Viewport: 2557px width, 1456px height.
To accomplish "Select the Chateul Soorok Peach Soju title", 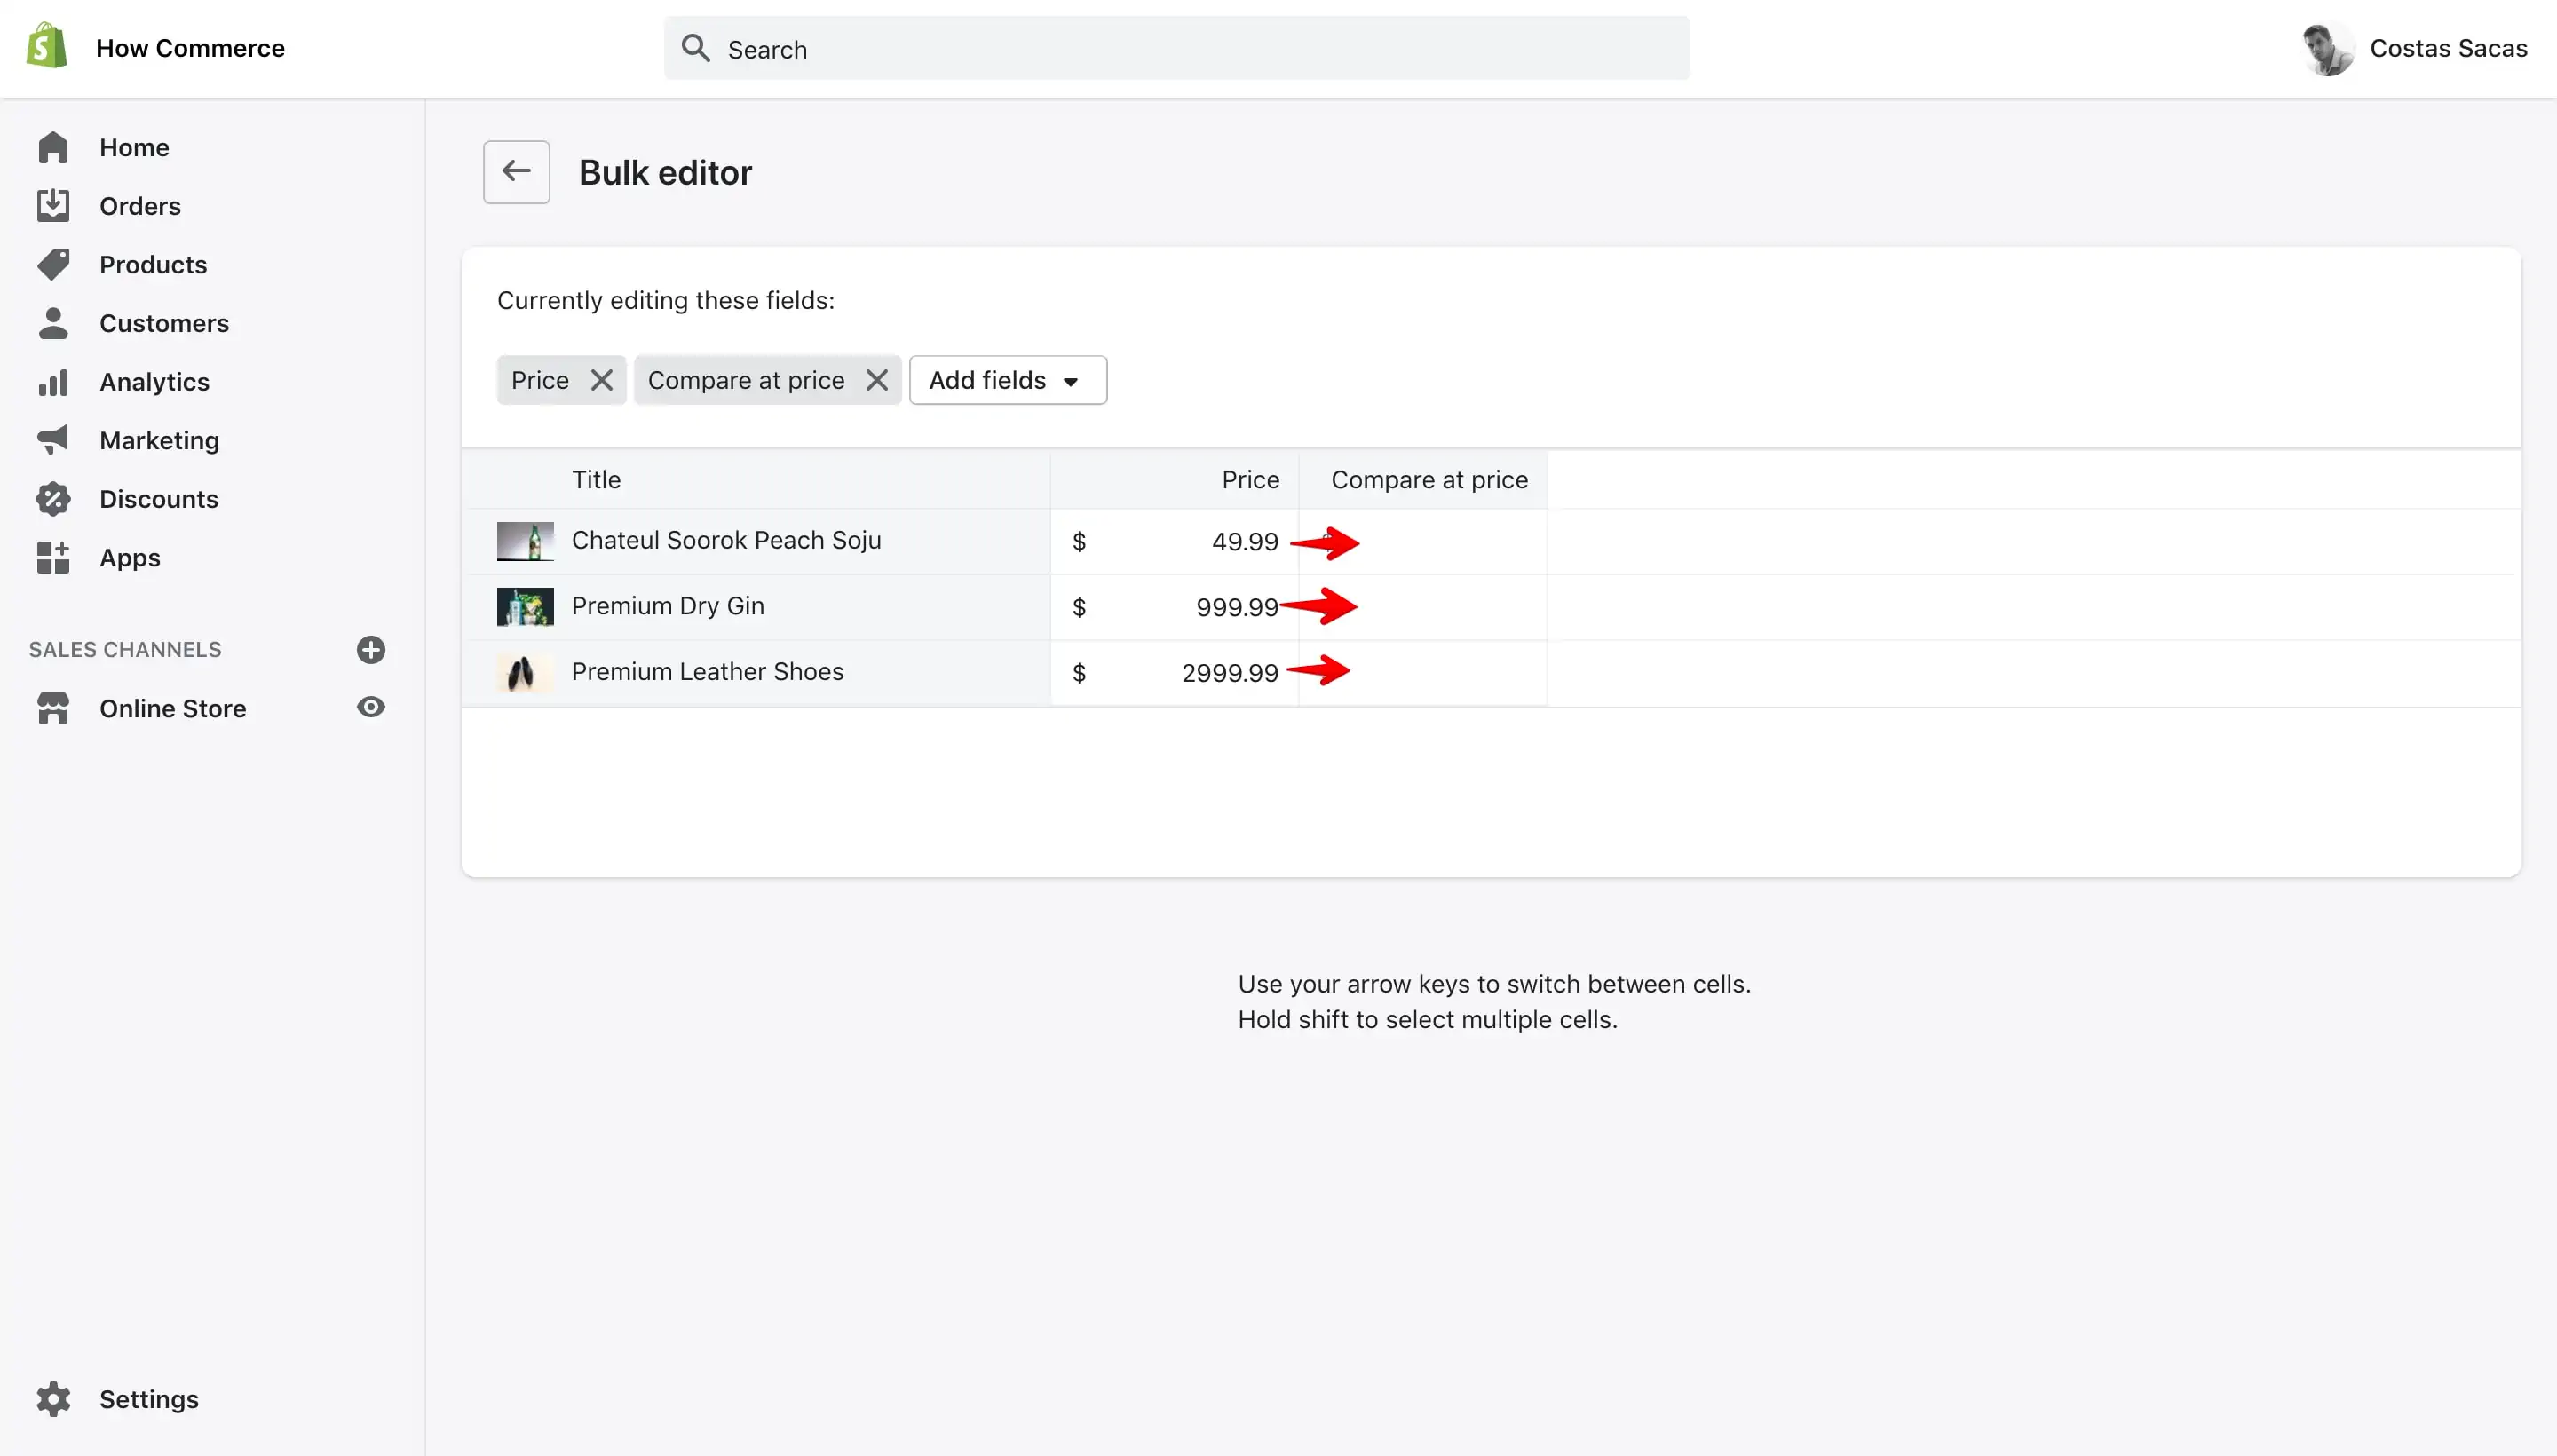I will pos(726,540).
